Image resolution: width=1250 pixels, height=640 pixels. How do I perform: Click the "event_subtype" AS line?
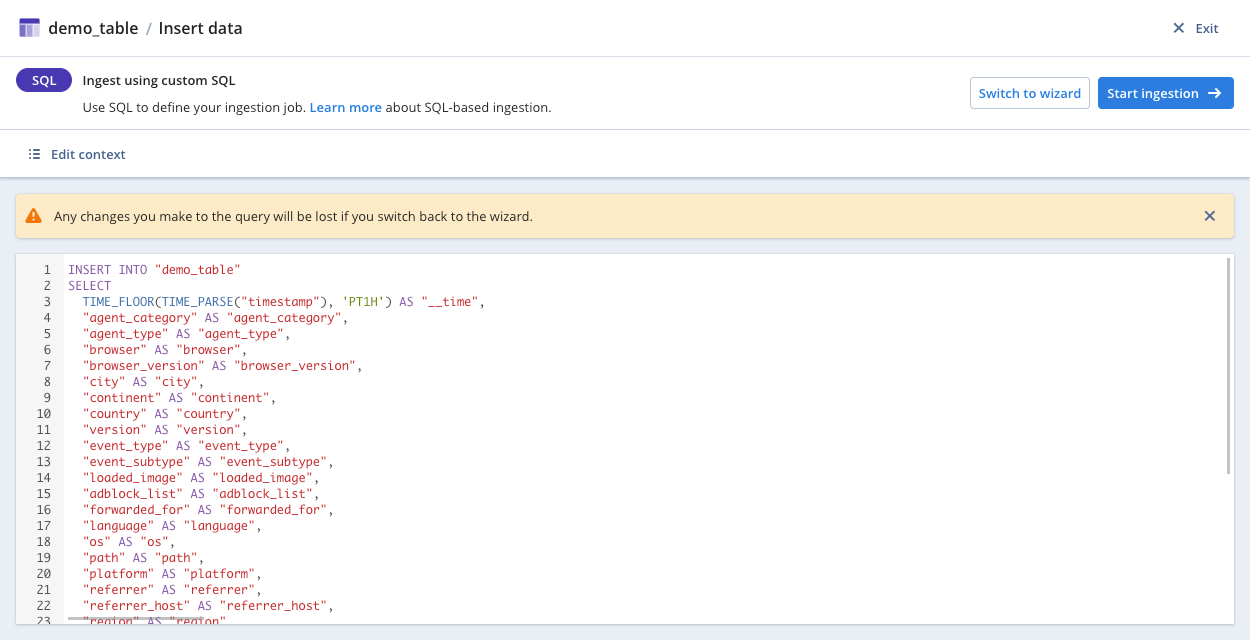(207, 462)
